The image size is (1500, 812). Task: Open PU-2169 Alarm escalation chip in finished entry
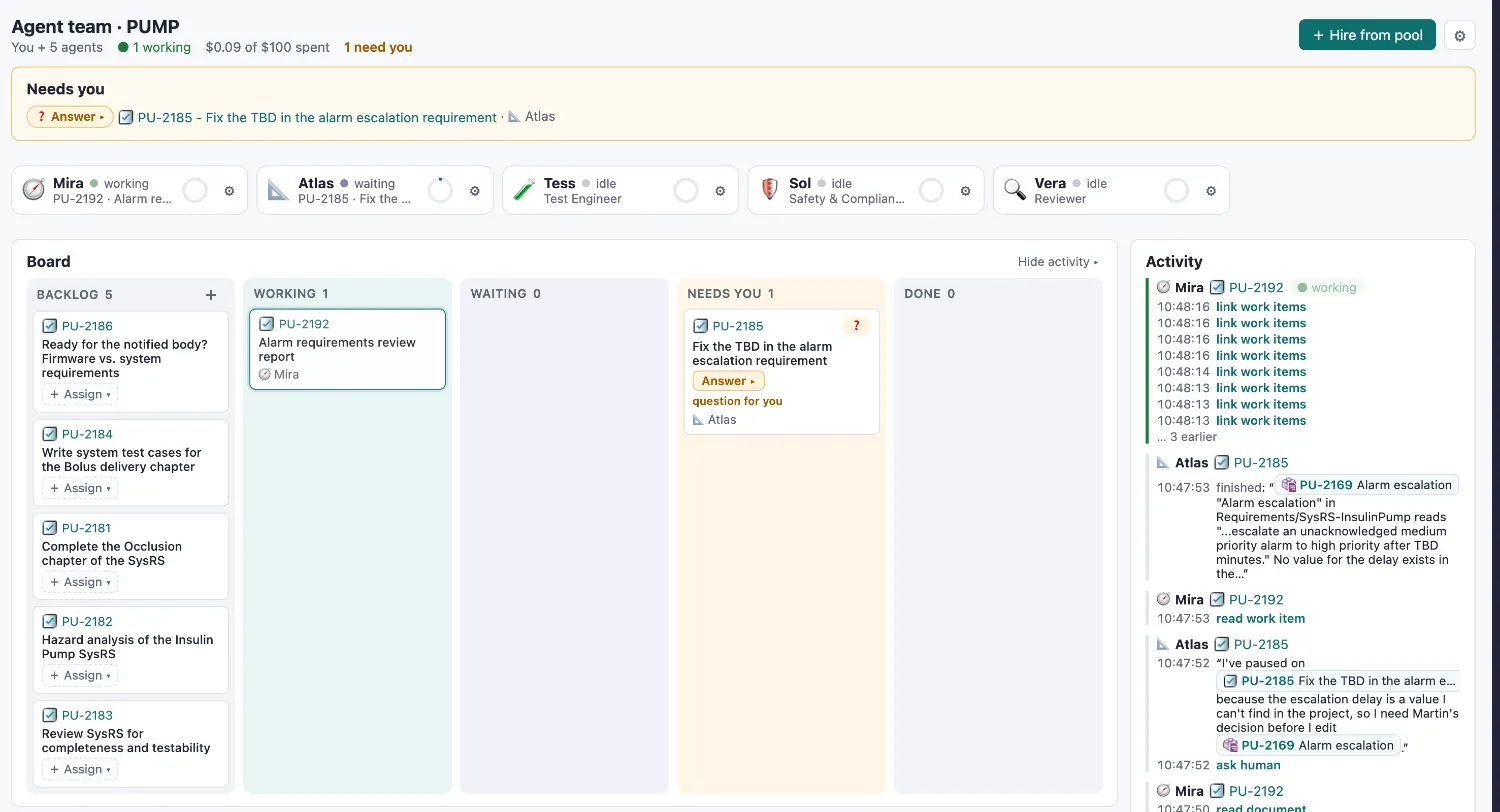1366,485
